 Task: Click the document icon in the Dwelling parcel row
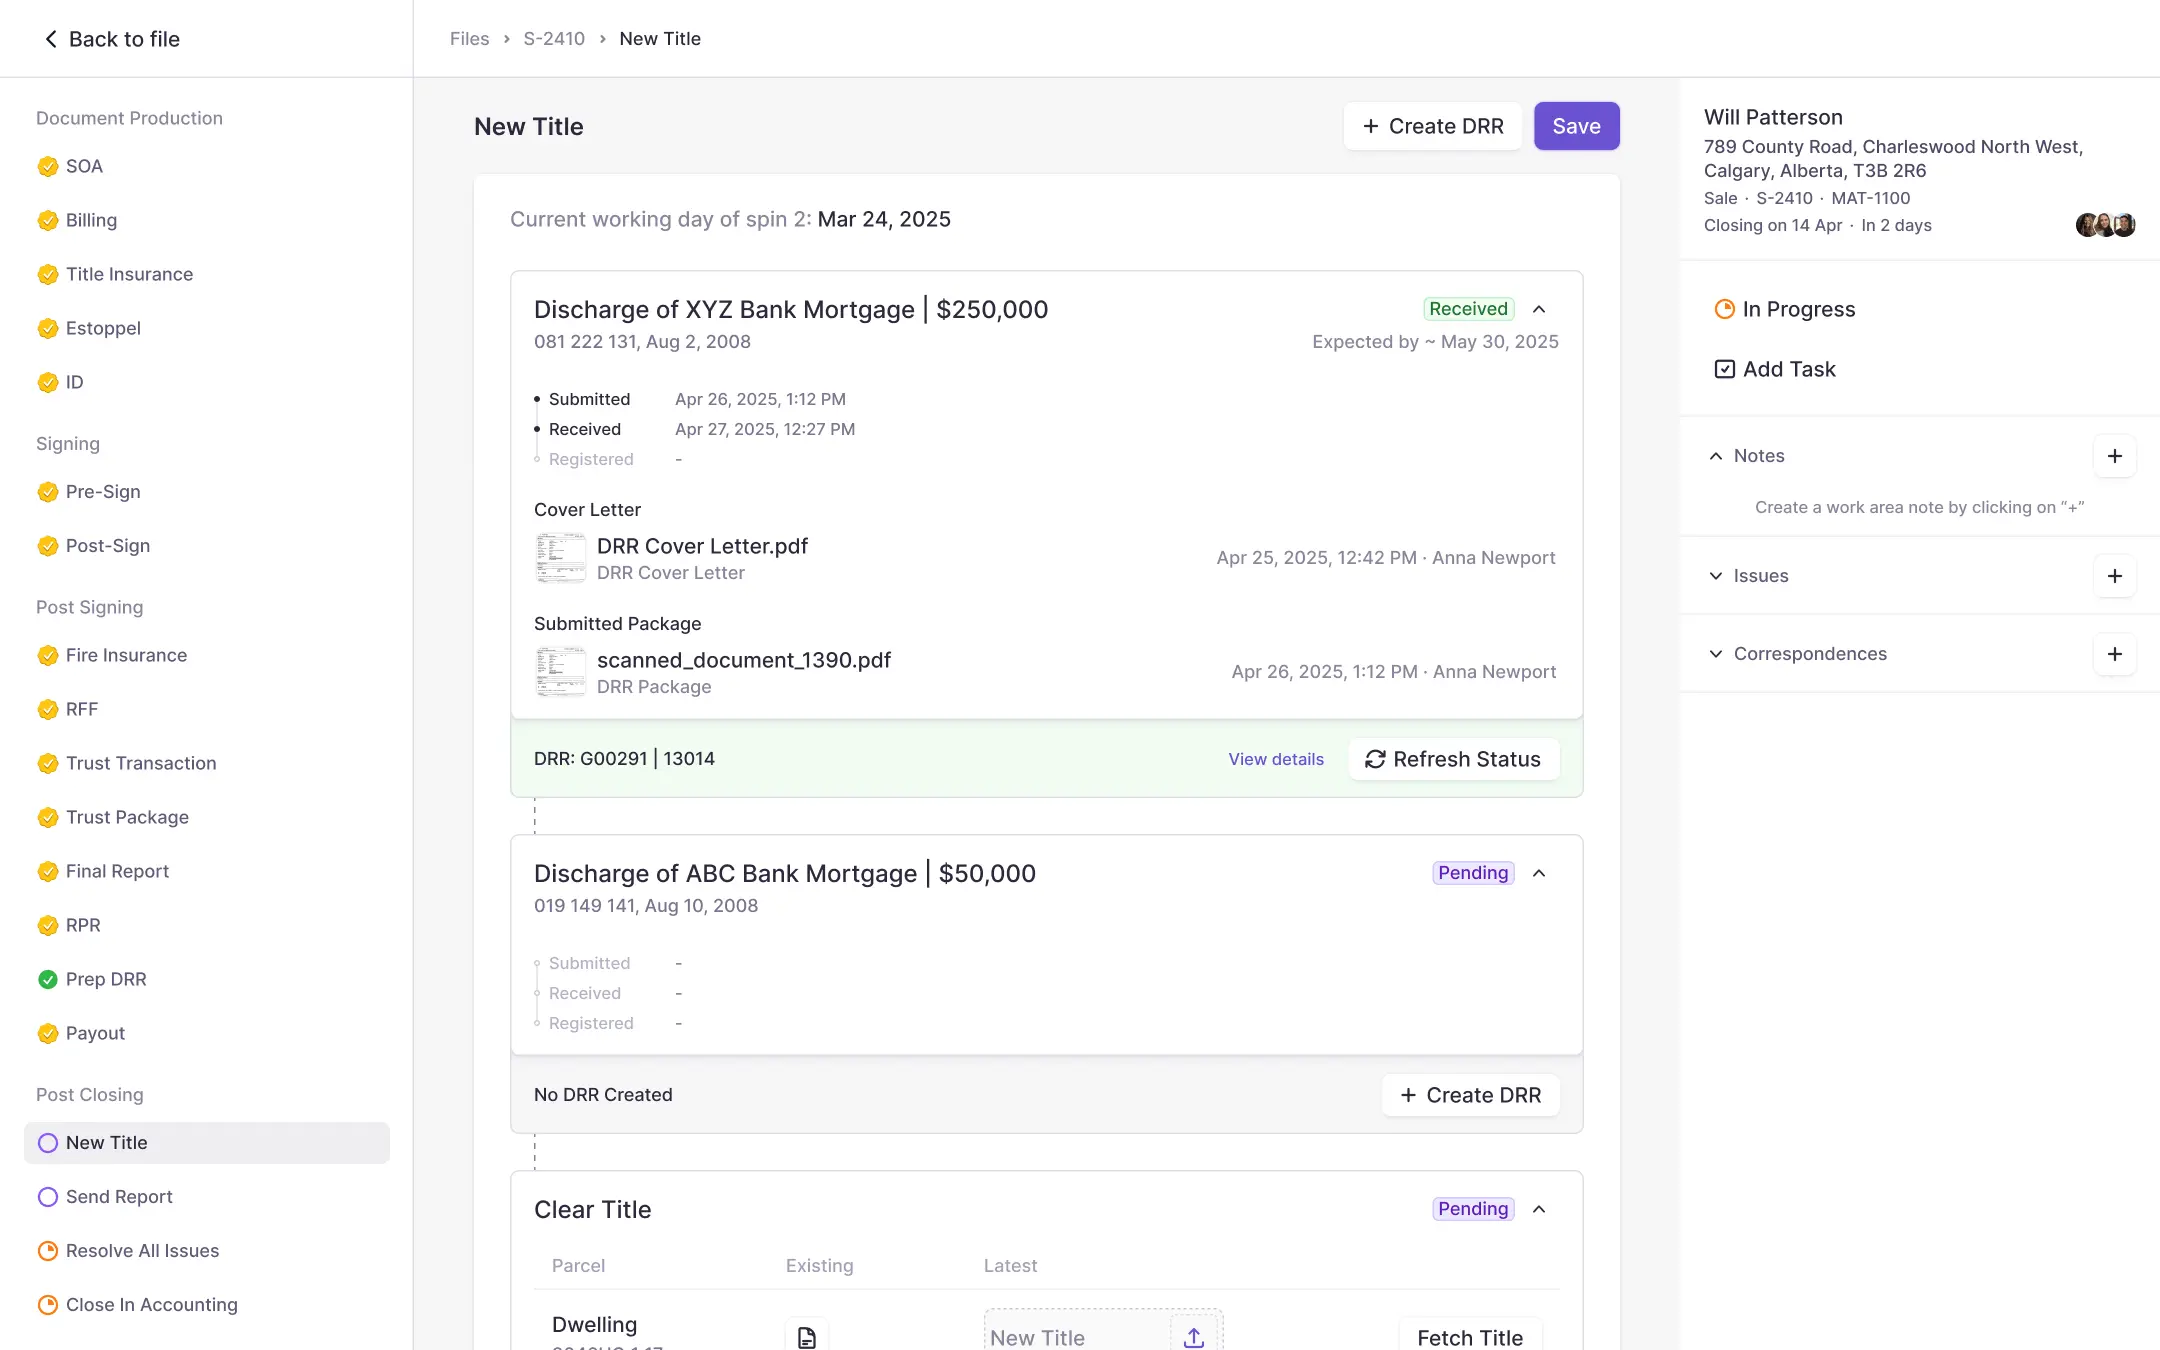(806, 1334)
